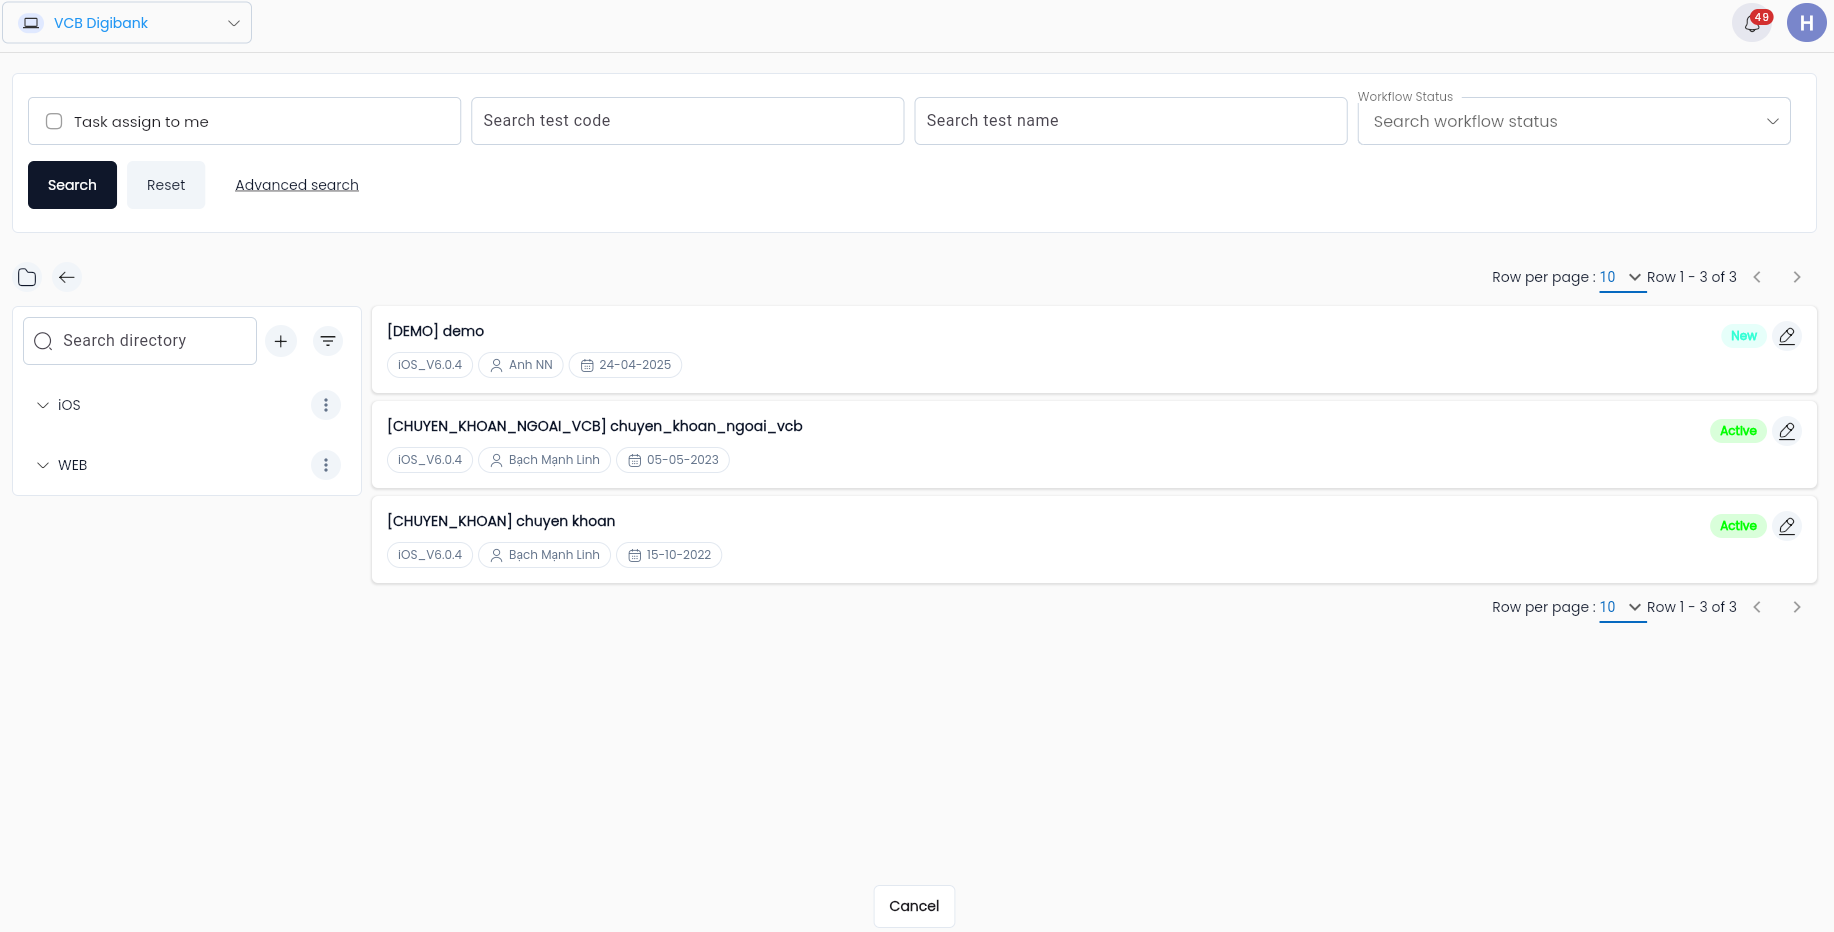Go to previous page in top pagination
Screen dimensions: 1834x932
click(x=1757, y=277)
